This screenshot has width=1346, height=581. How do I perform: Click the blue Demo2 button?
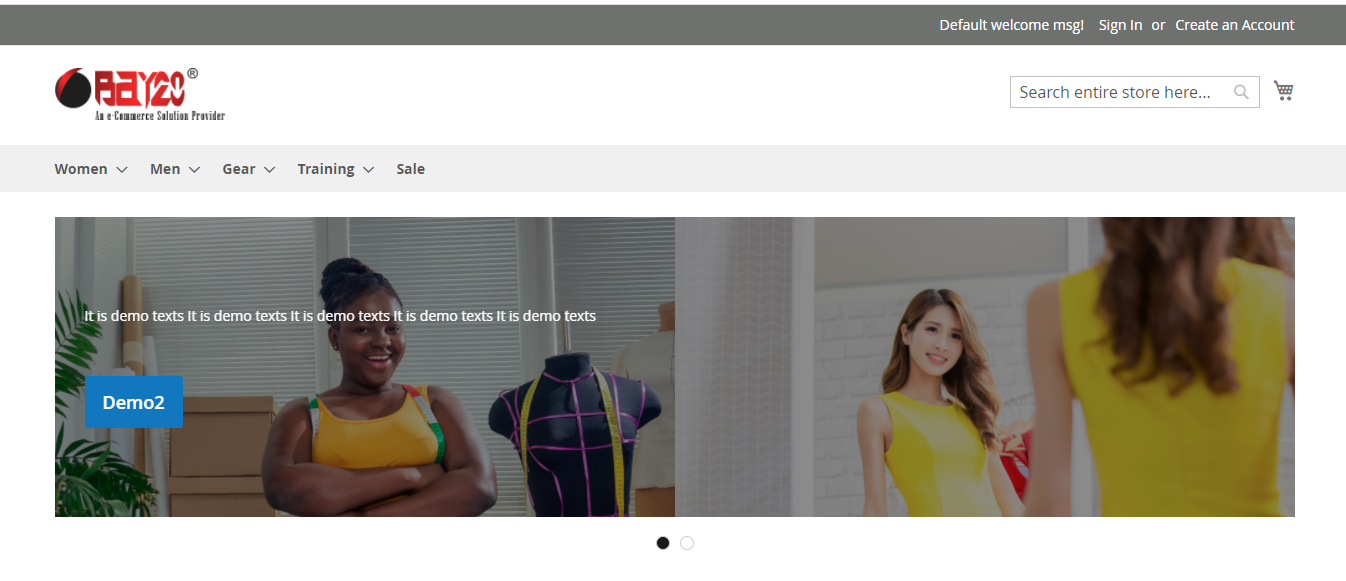coord(134,402)
